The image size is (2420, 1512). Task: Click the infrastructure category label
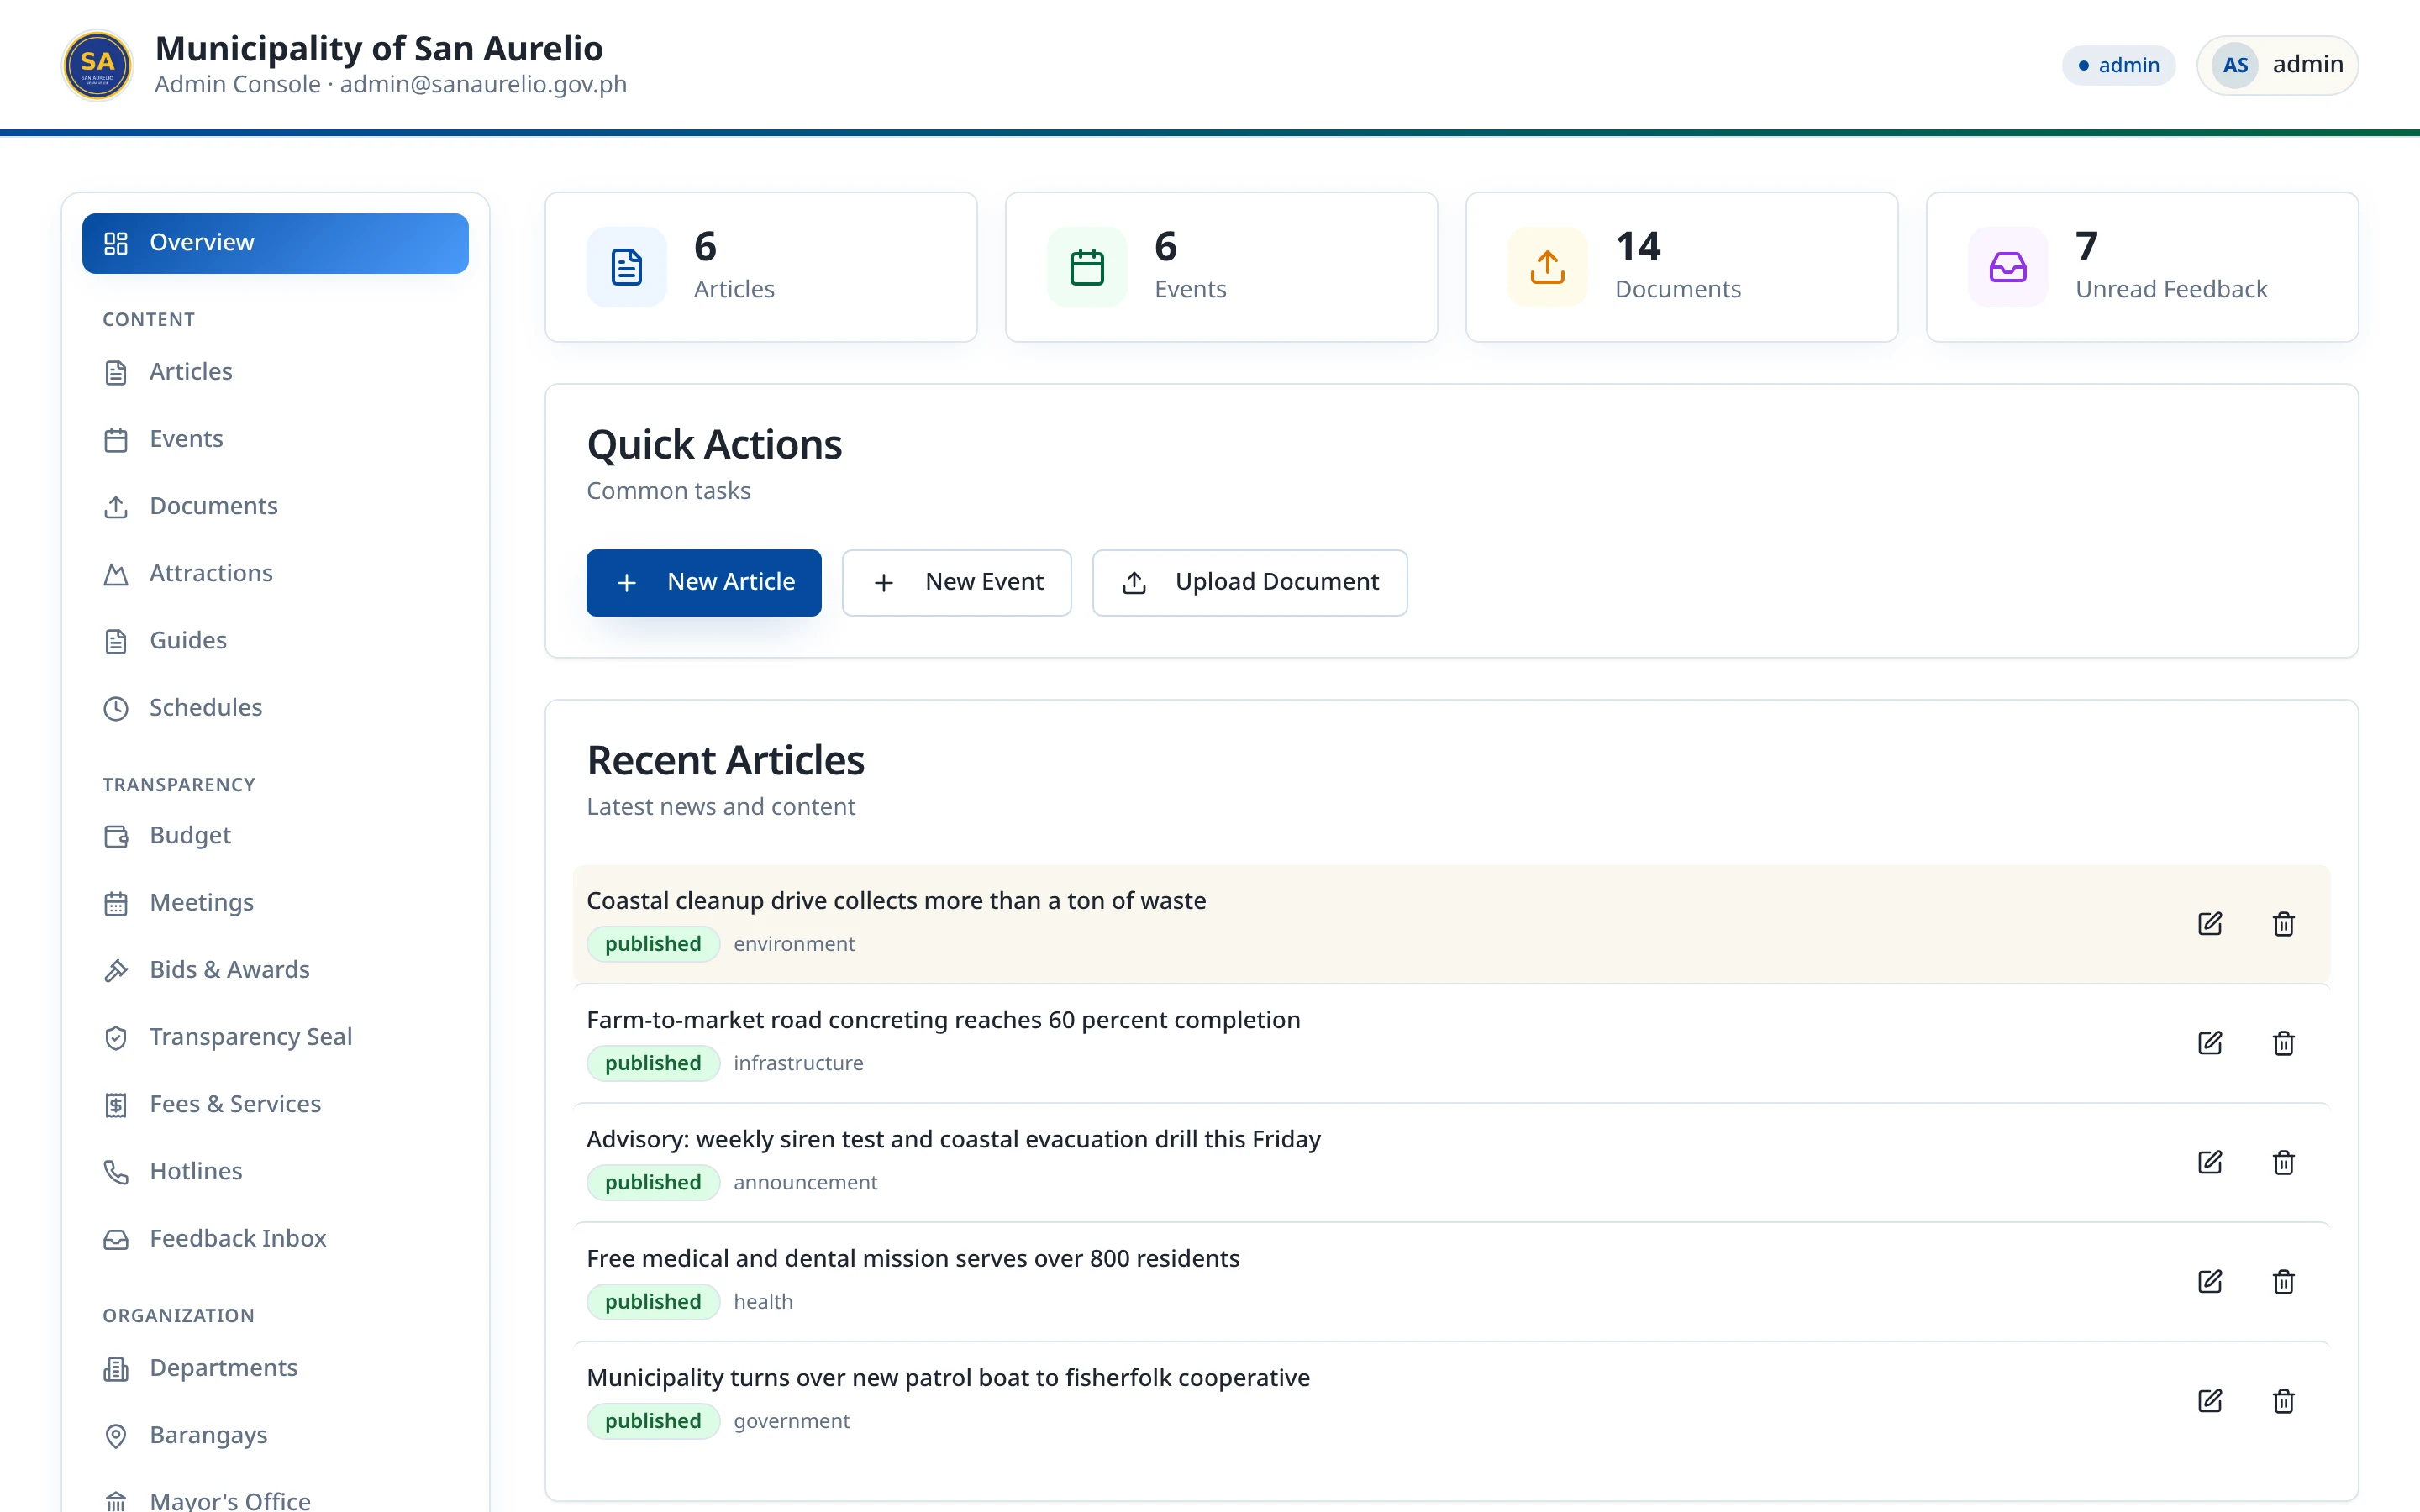click(x=798, y=1063)
